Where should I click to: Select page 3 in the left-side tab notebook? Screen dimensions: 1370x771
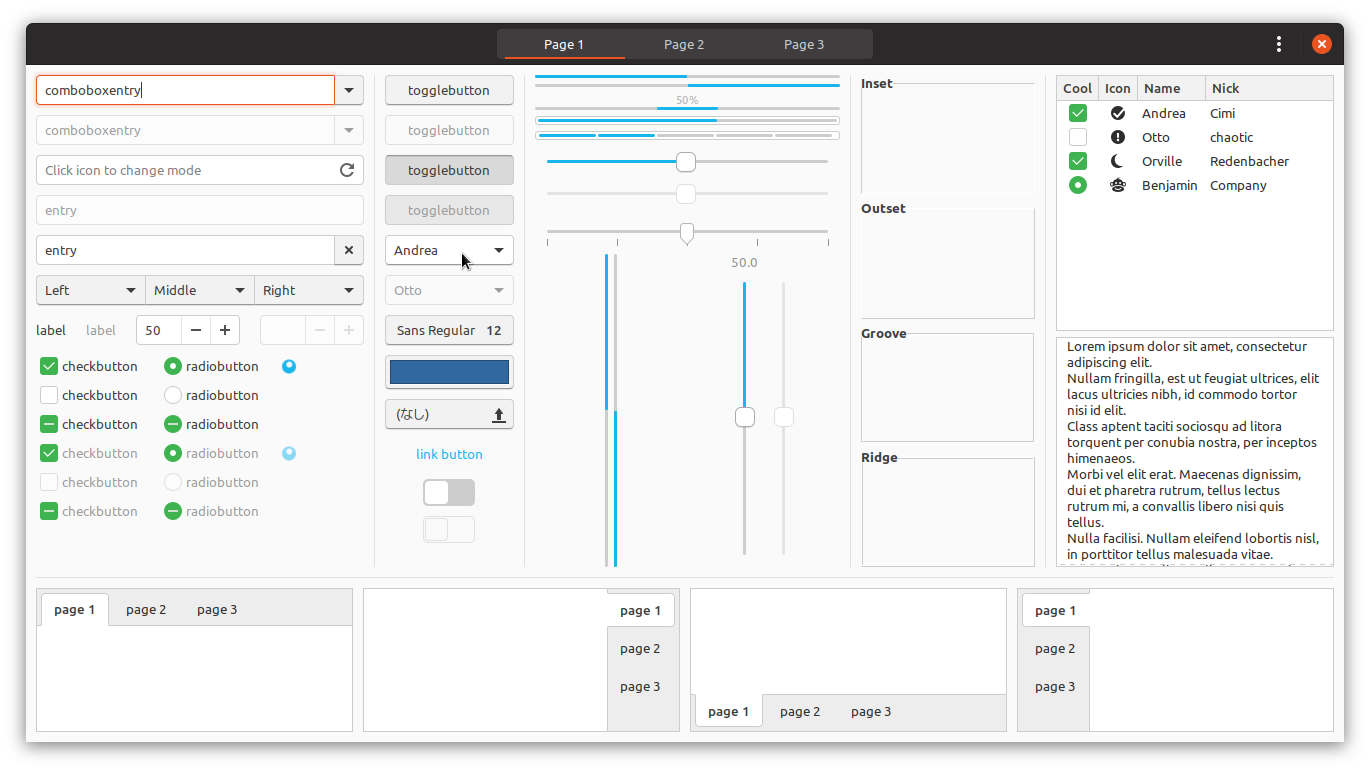click(x=1055, y=686)
